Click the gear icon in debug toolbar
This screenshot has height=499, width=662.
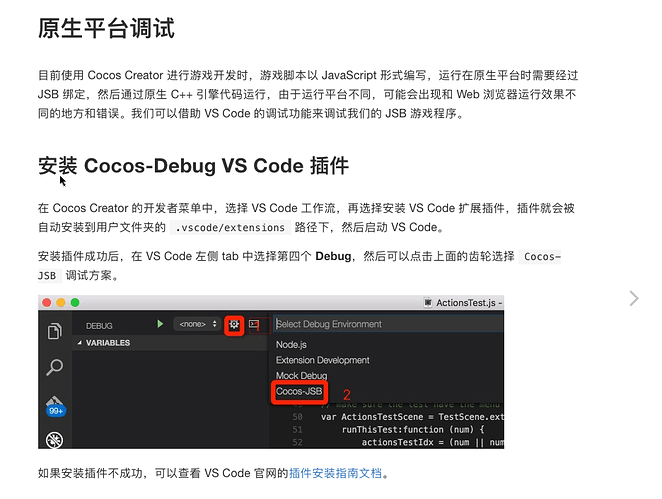click(234, 325)
